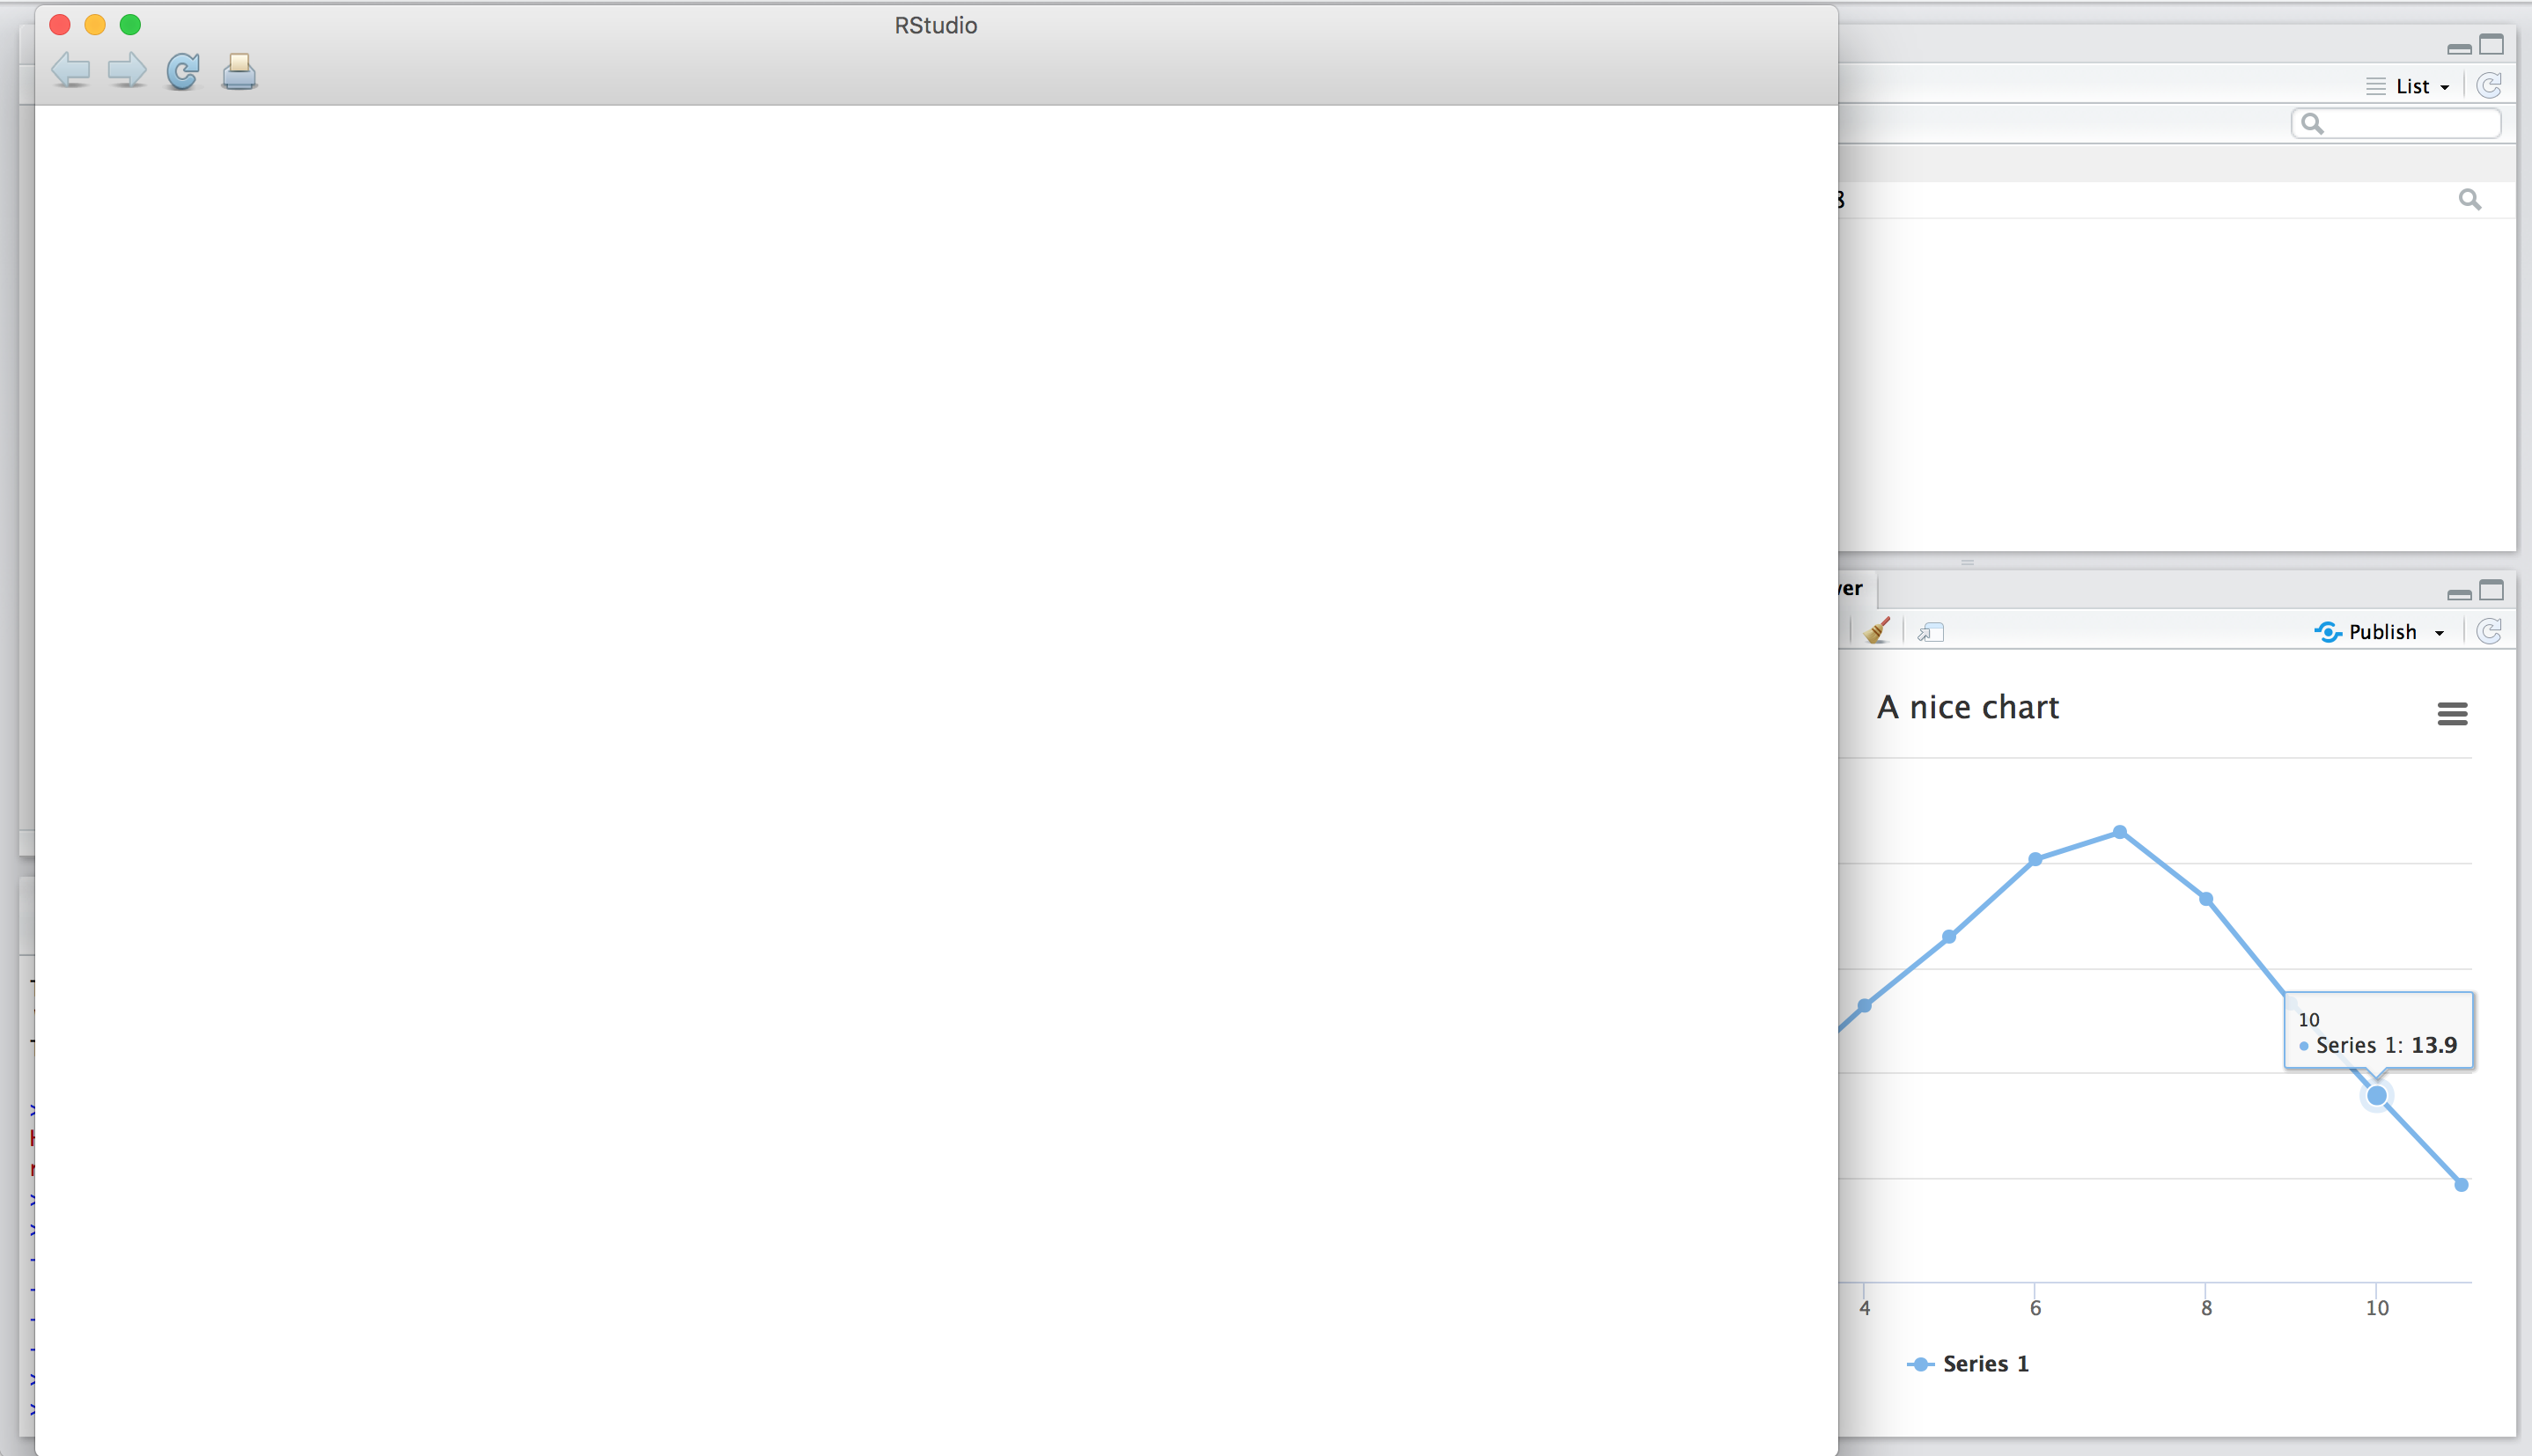Click the back navigation arrow in the RStudio viewer window

(69, 70)
